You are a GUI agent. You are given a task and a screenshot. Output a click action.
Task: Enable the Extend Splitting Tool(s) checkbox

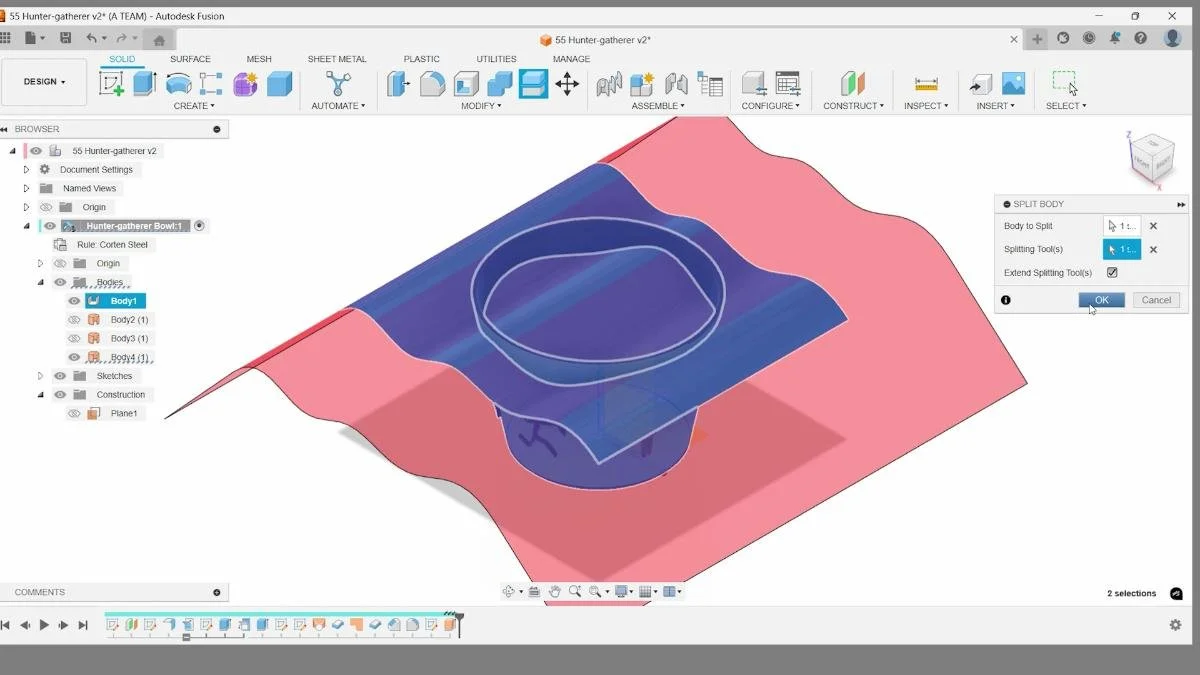coord(1111,271)
